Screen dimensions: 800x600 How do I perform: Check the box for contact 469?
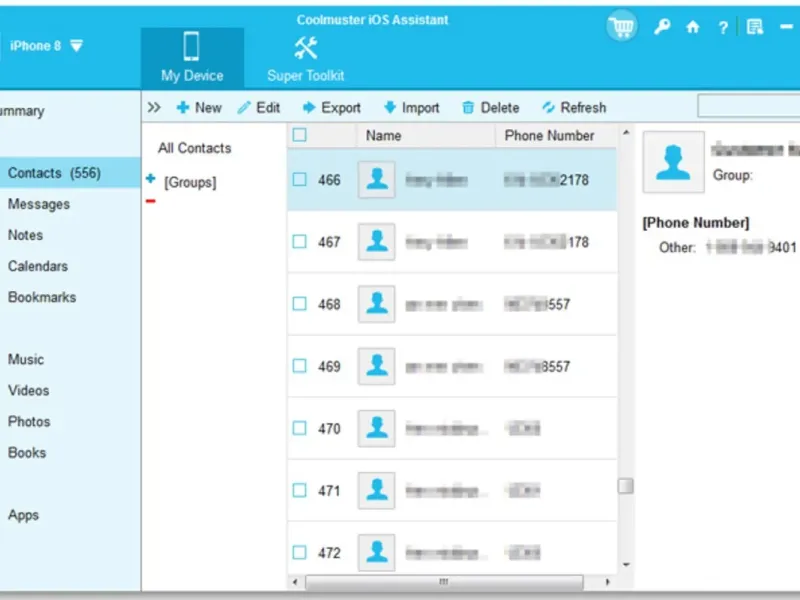[299, 366]
